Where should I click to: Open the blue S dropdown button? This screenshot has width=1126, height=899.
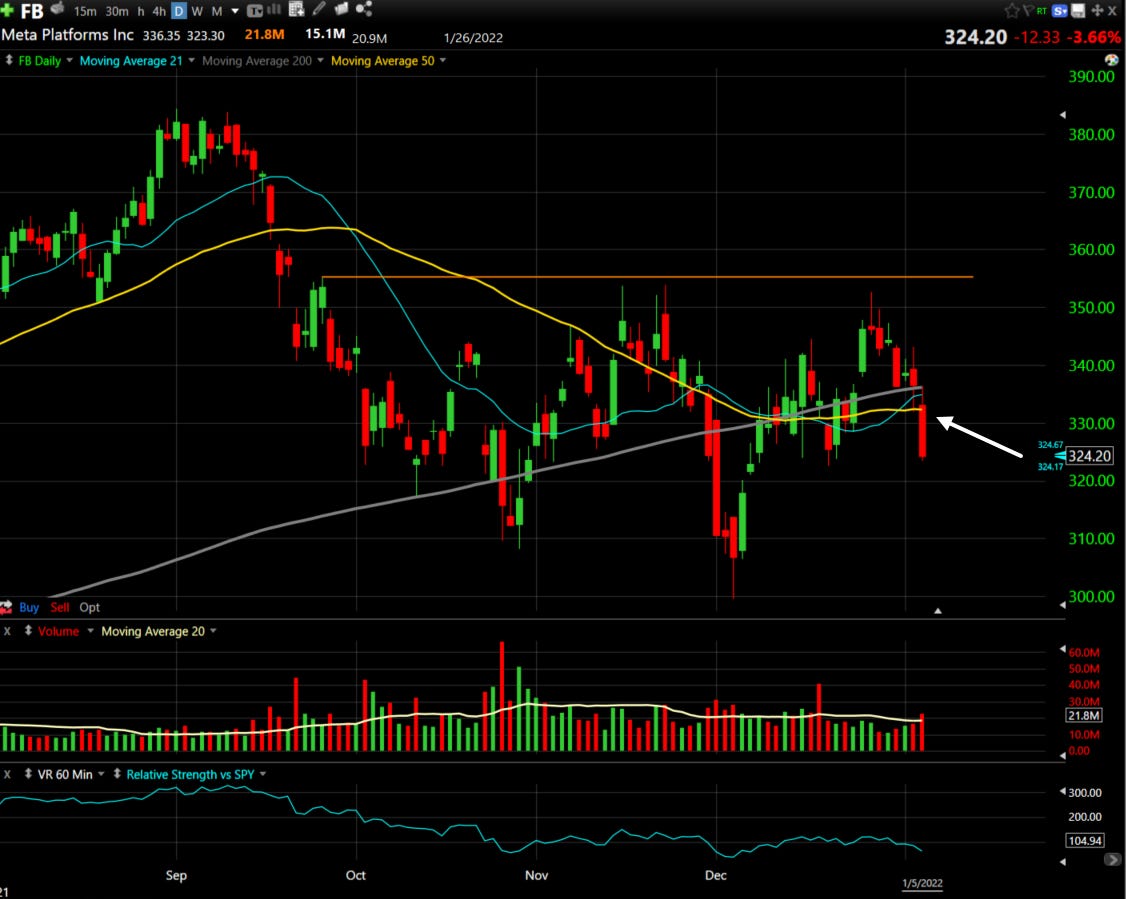tap(1060, 11)
